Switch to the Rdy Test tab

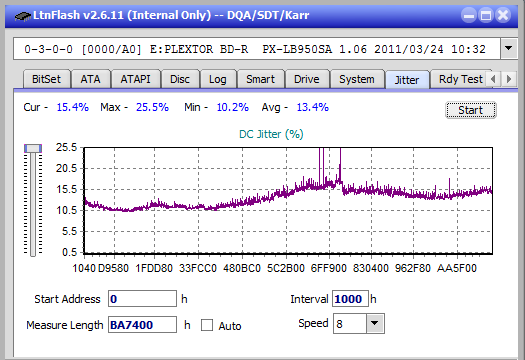click(460, 79)
